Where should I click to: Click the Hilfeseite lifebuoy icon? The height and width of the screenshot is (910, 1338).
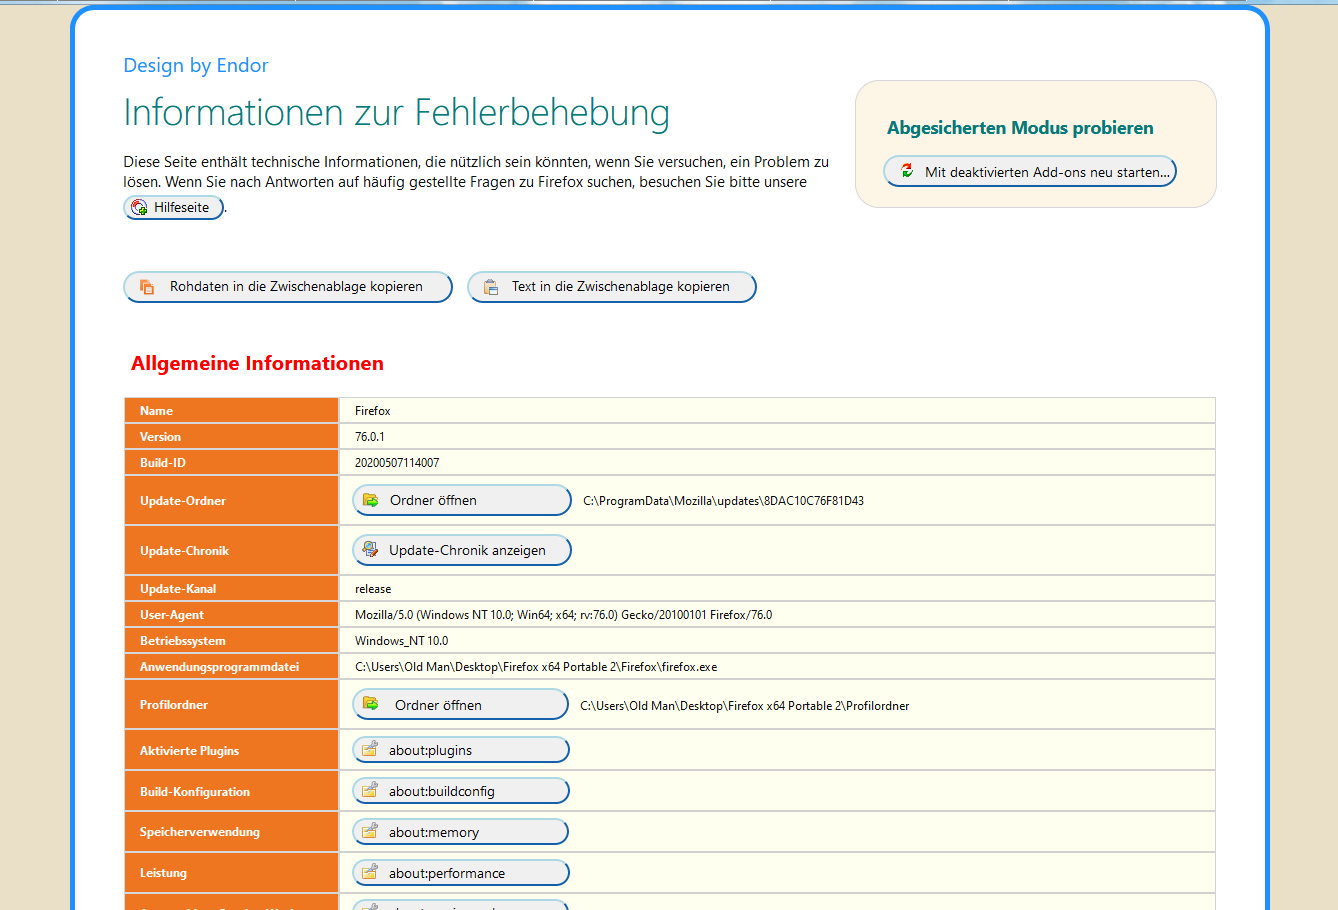139,208
